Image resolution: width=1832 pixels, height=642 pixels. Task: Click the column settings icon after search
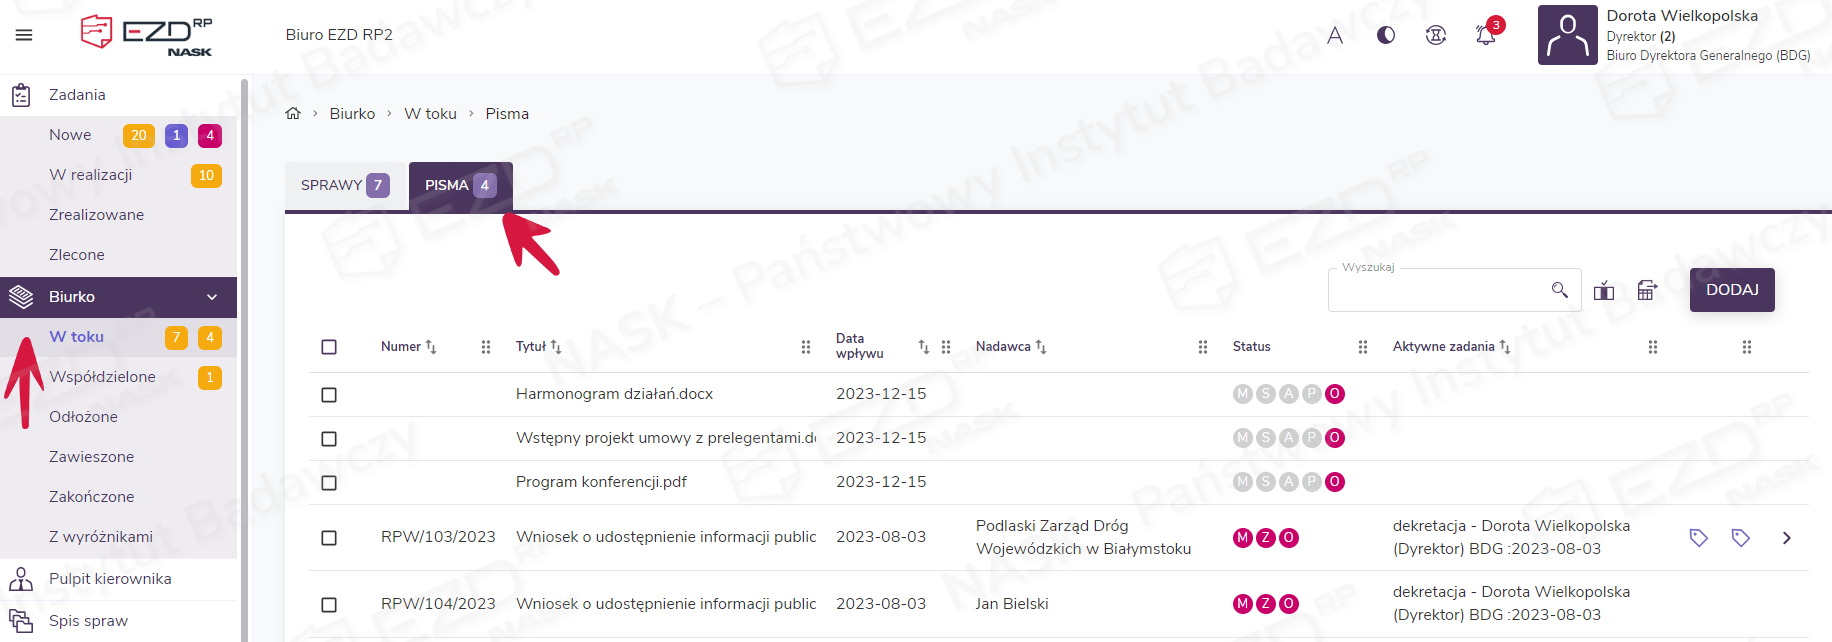point(1604,290)
